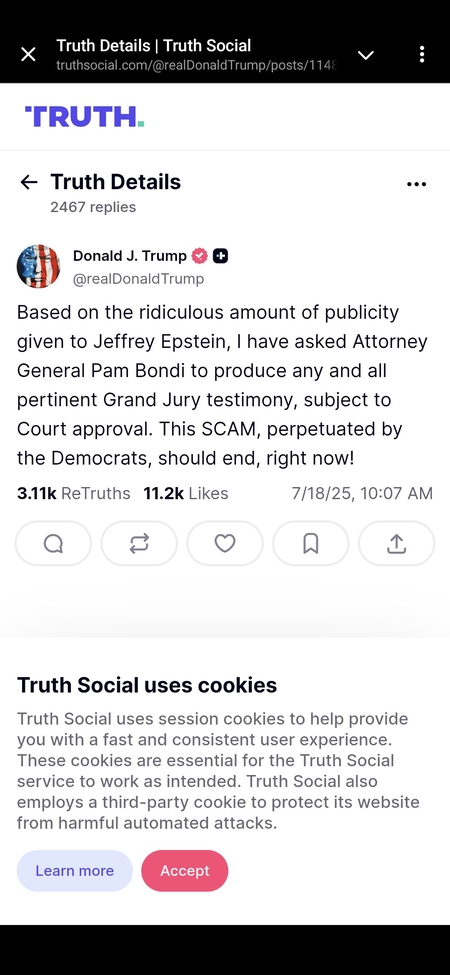This screenshot has height=975, width=450.
Task: Like the post with heart icon
Action: (225, 543)
